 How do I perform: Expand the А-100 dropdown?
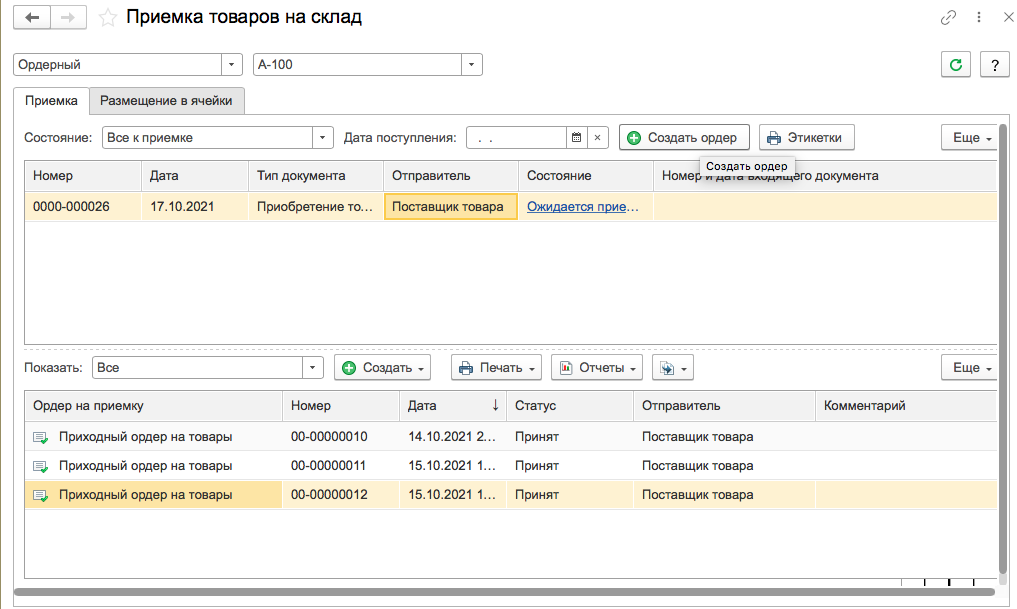(x=472, y=65)
